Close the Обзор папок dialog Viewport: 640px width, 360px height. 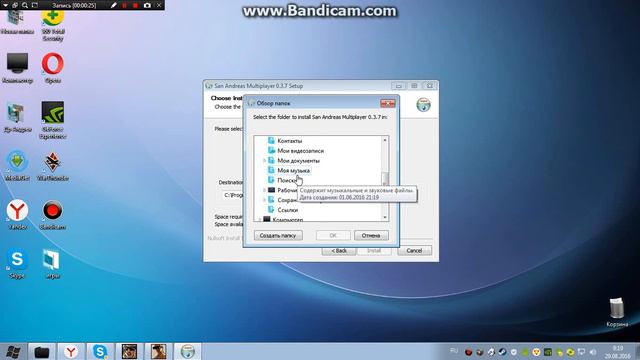pos(388,103)
